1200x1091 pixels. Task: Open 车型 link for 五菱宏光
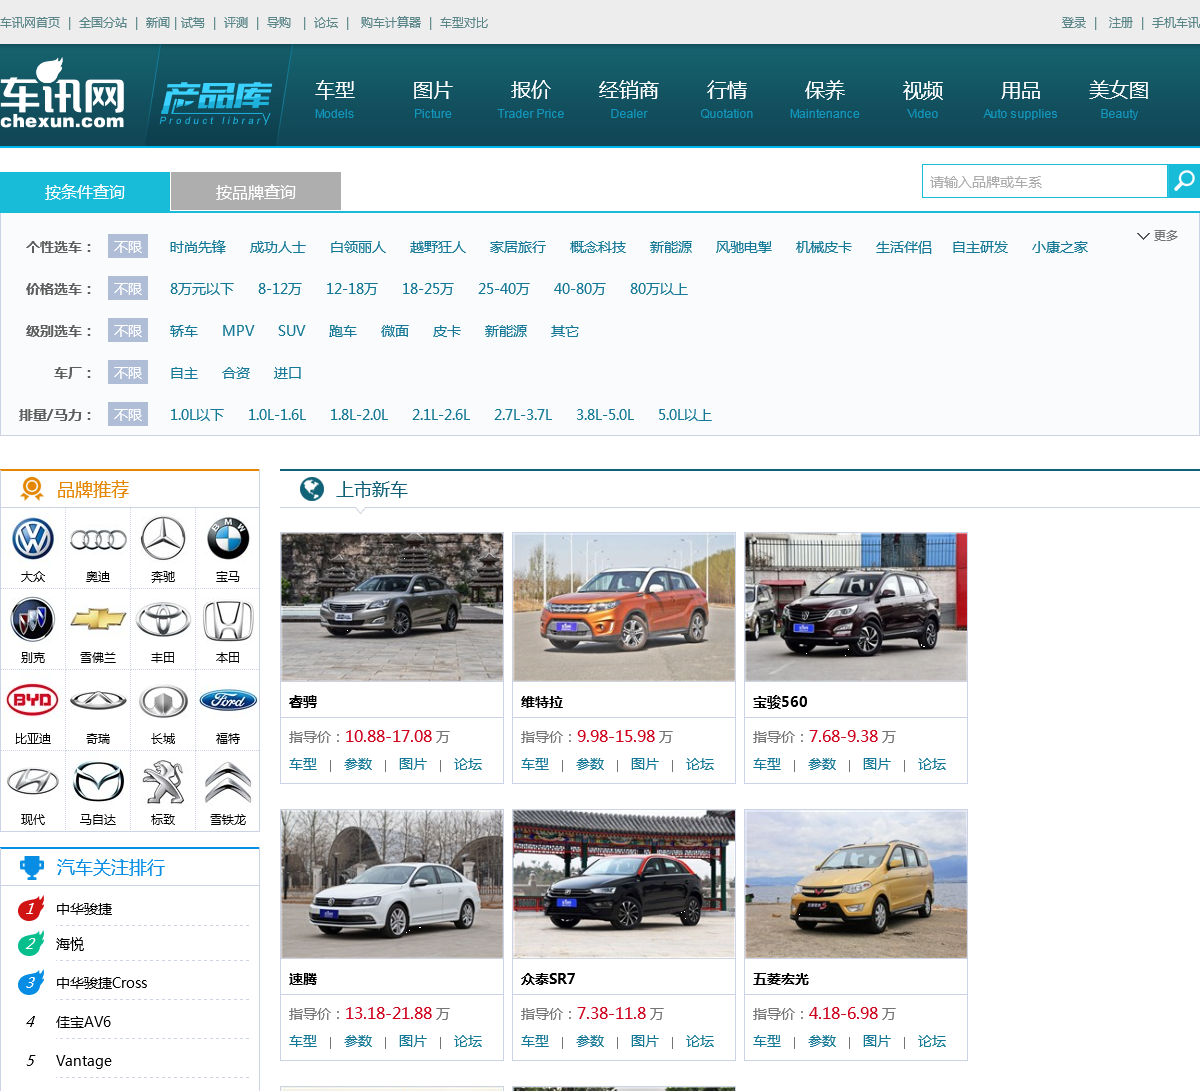[x=767, y=1041]
